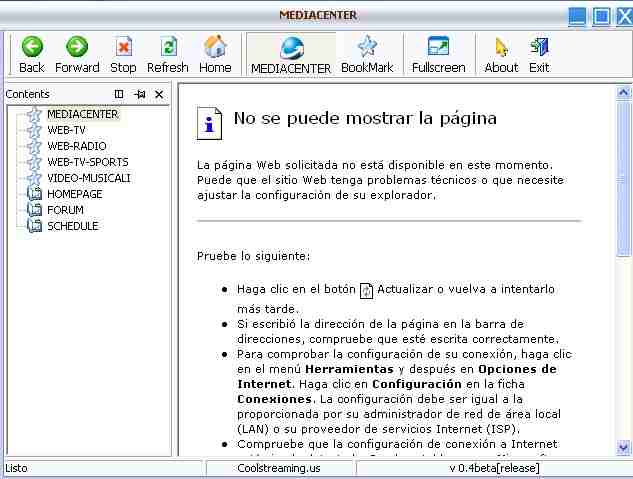This screenshot has width=633, height=479.
Task: Click the Back navigation arrow icon
Action: (x=32, y=47)
